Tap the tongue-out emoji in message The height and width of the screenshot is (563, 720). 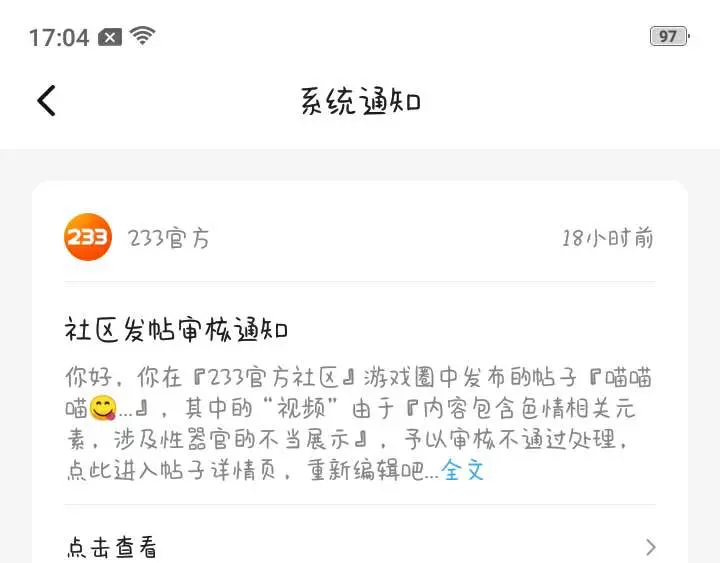[103, 407]
